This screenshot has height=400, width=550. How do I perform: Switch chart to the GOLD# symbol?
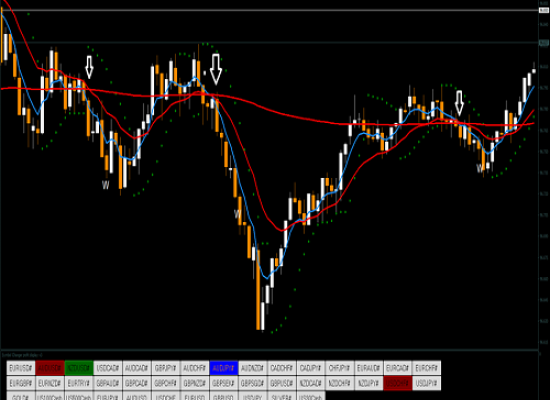point(21,396)
